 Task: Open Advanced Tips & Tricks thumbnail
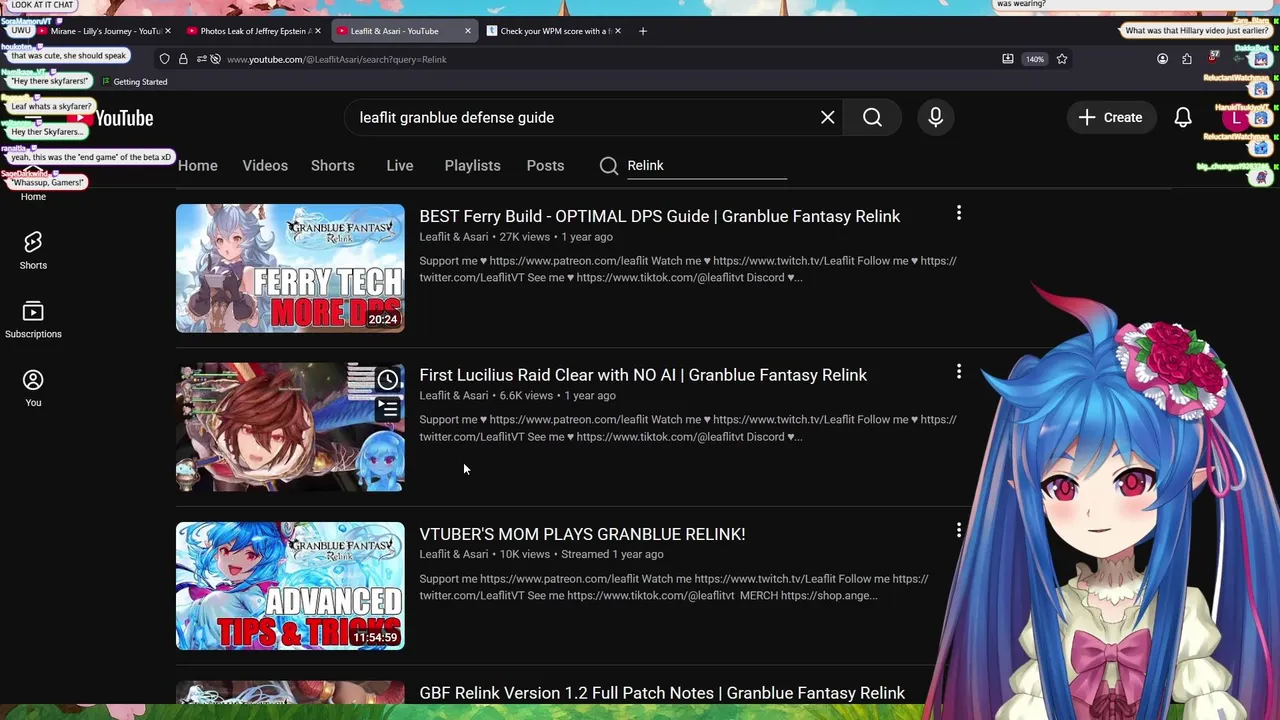point(290,586)
